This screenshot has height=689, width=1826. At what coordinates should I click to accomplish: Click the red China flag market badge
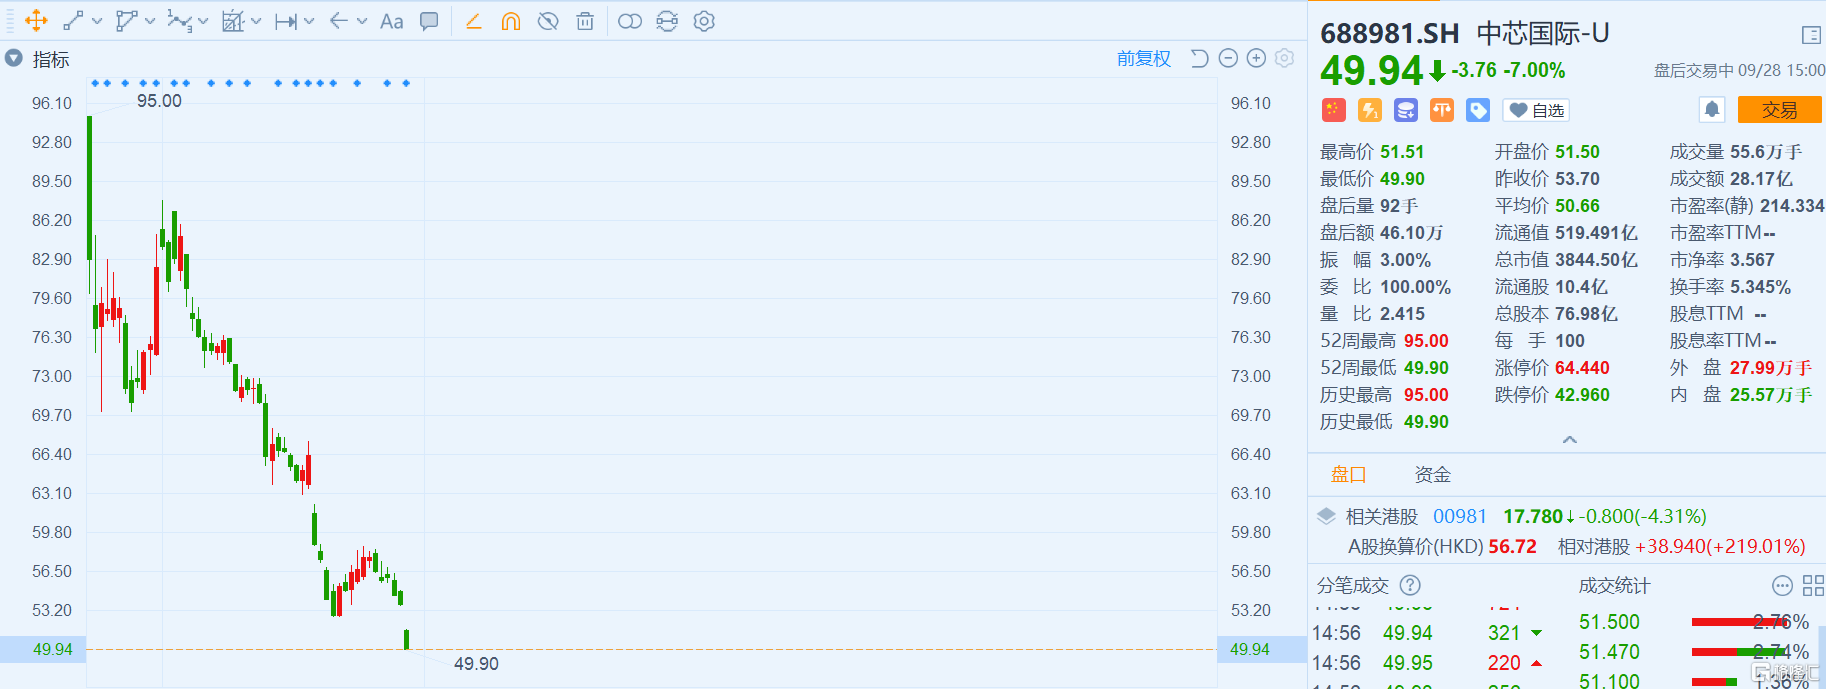tap(1334, 110)
